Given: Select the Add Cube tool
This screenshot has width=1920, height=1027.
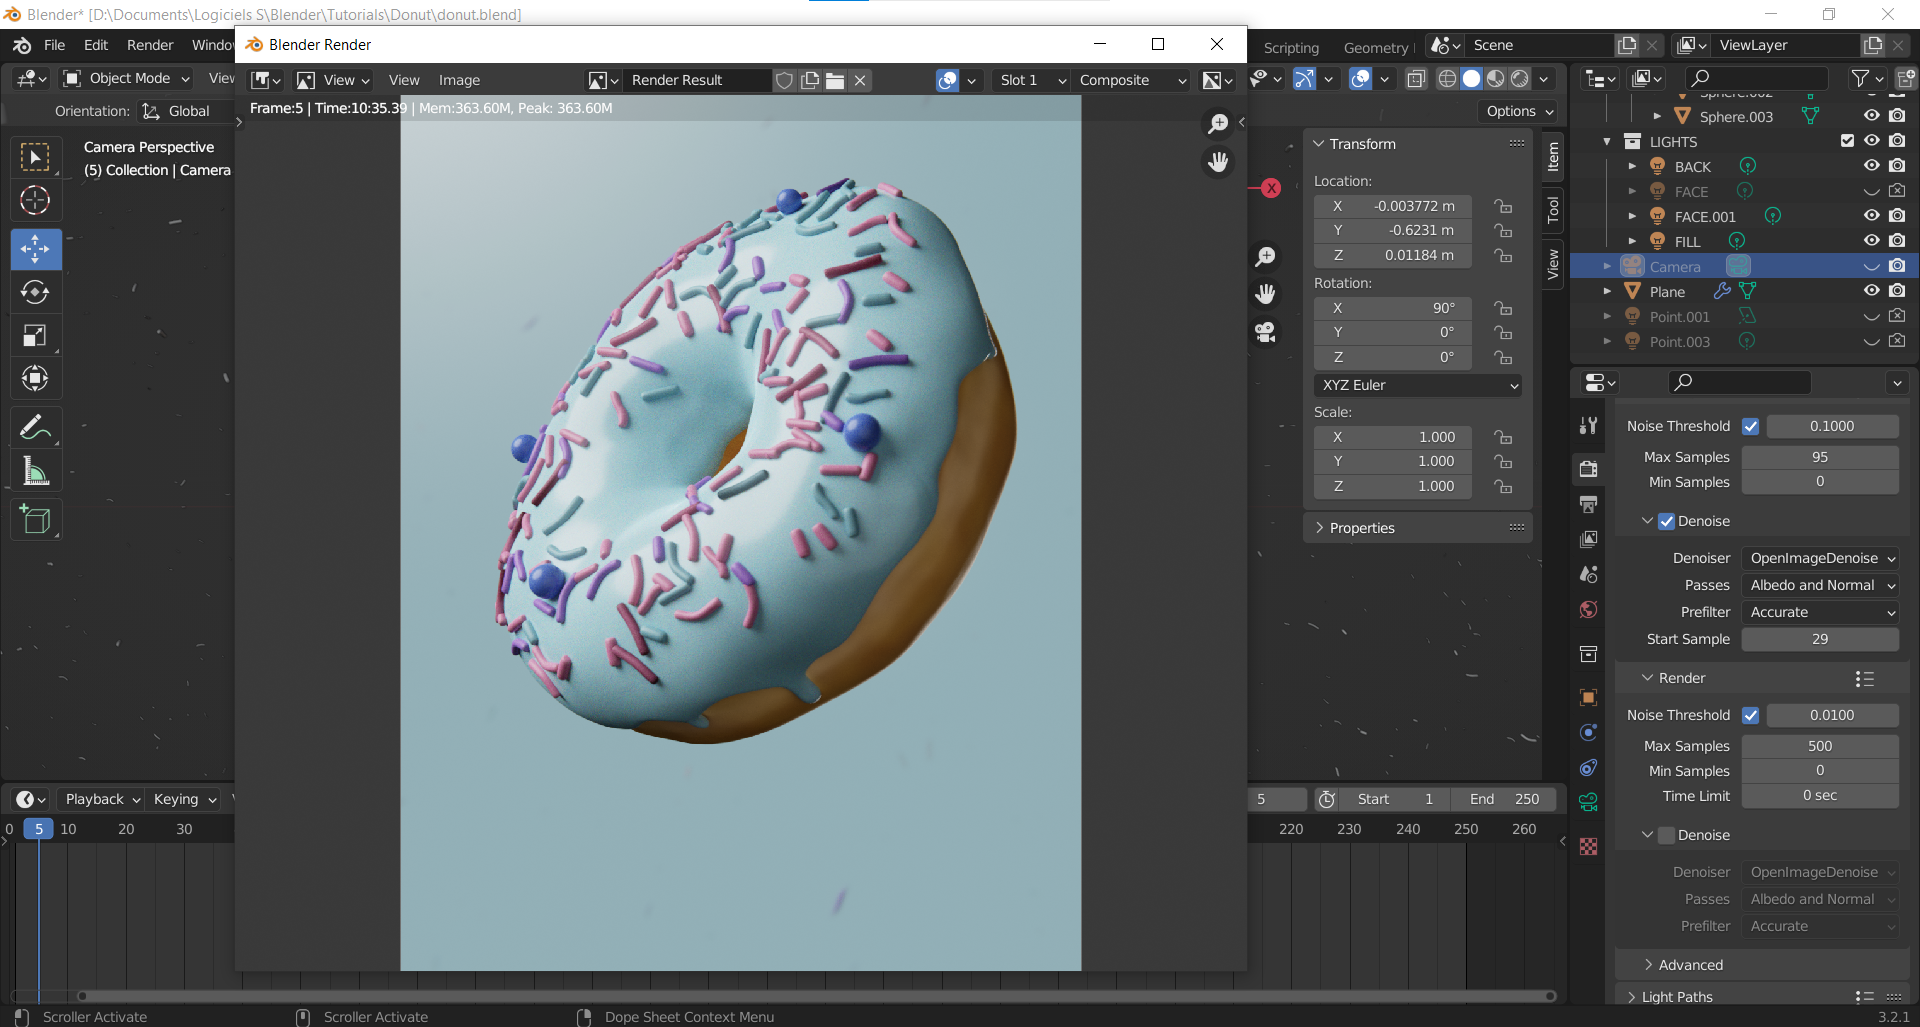Looking at the screenshot, I should coord(36,520).
